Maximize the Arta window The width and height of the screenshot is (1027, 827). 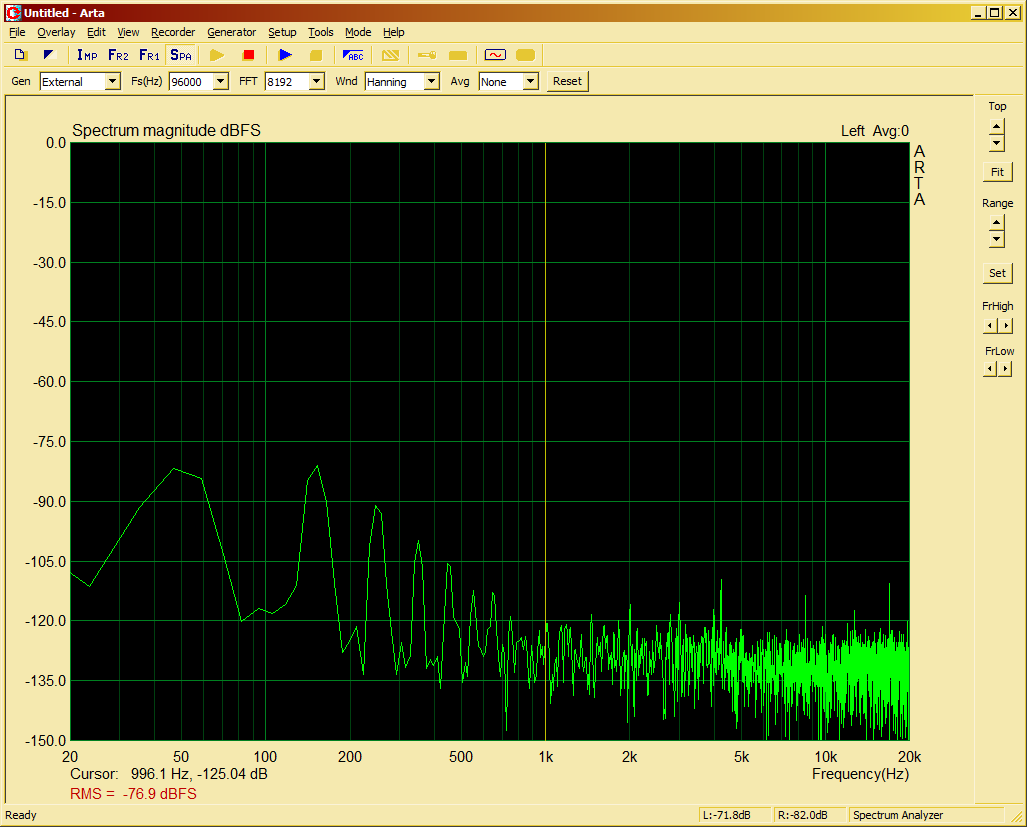tap(994, 12)
